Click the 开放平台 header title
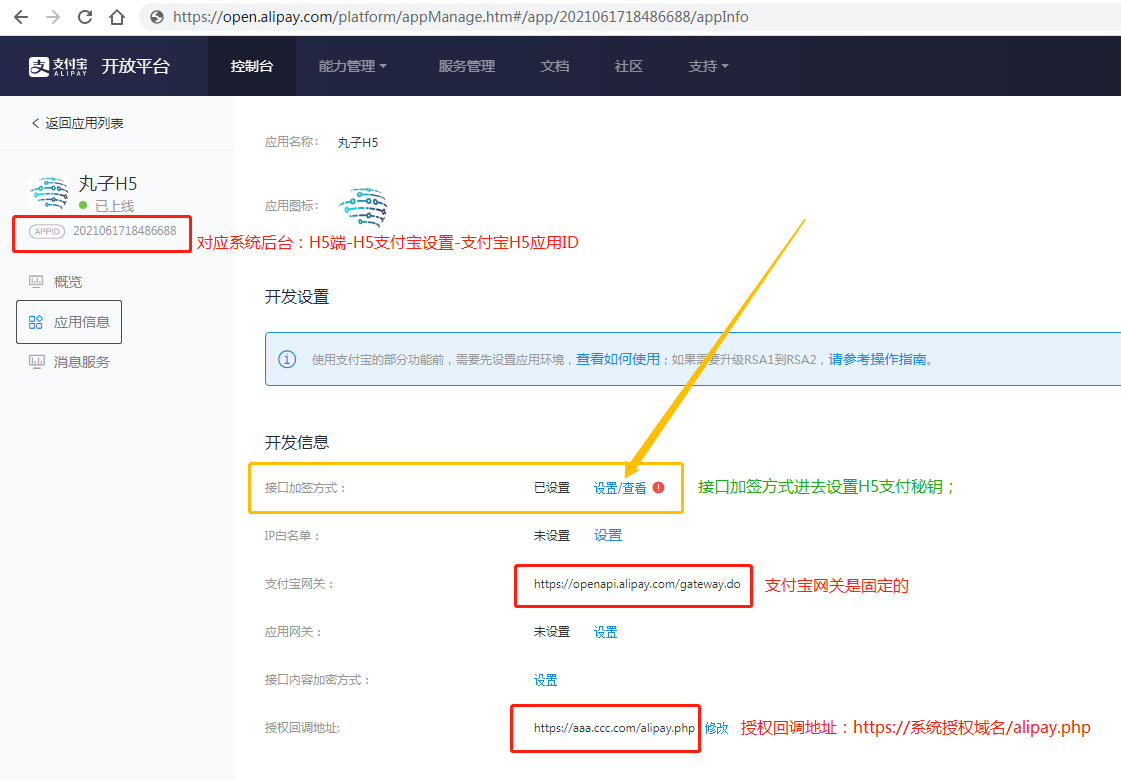 136,66
